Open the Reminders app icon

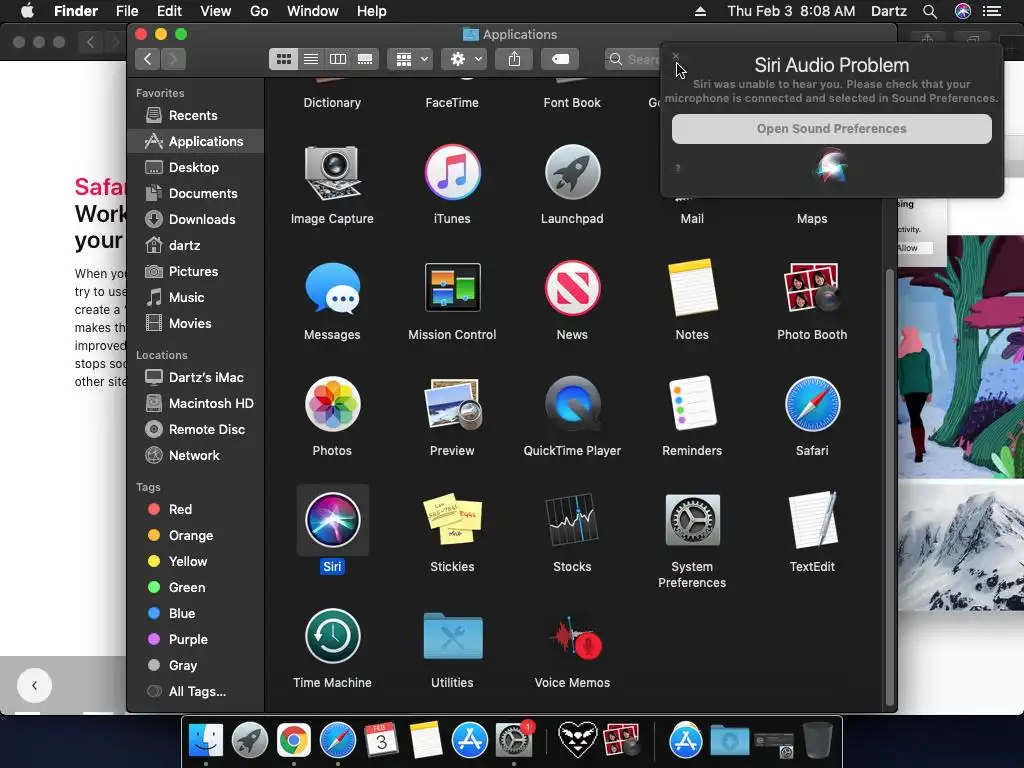[692, 404]
